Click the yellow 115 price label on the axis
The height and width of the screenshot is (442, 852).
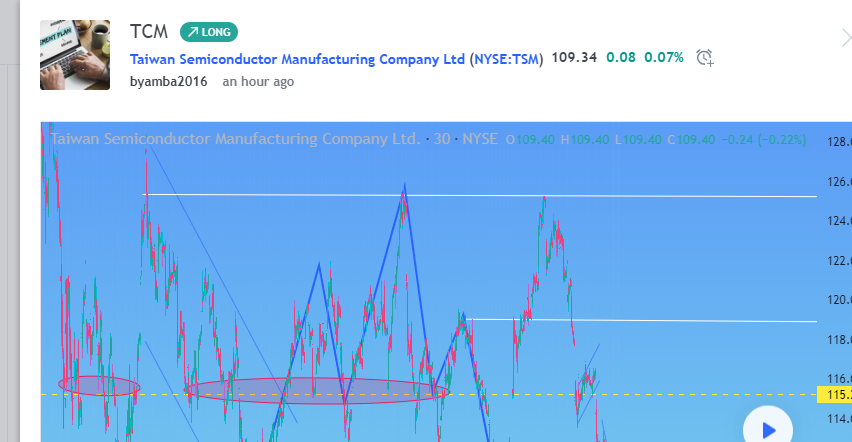tap(835, 395)
